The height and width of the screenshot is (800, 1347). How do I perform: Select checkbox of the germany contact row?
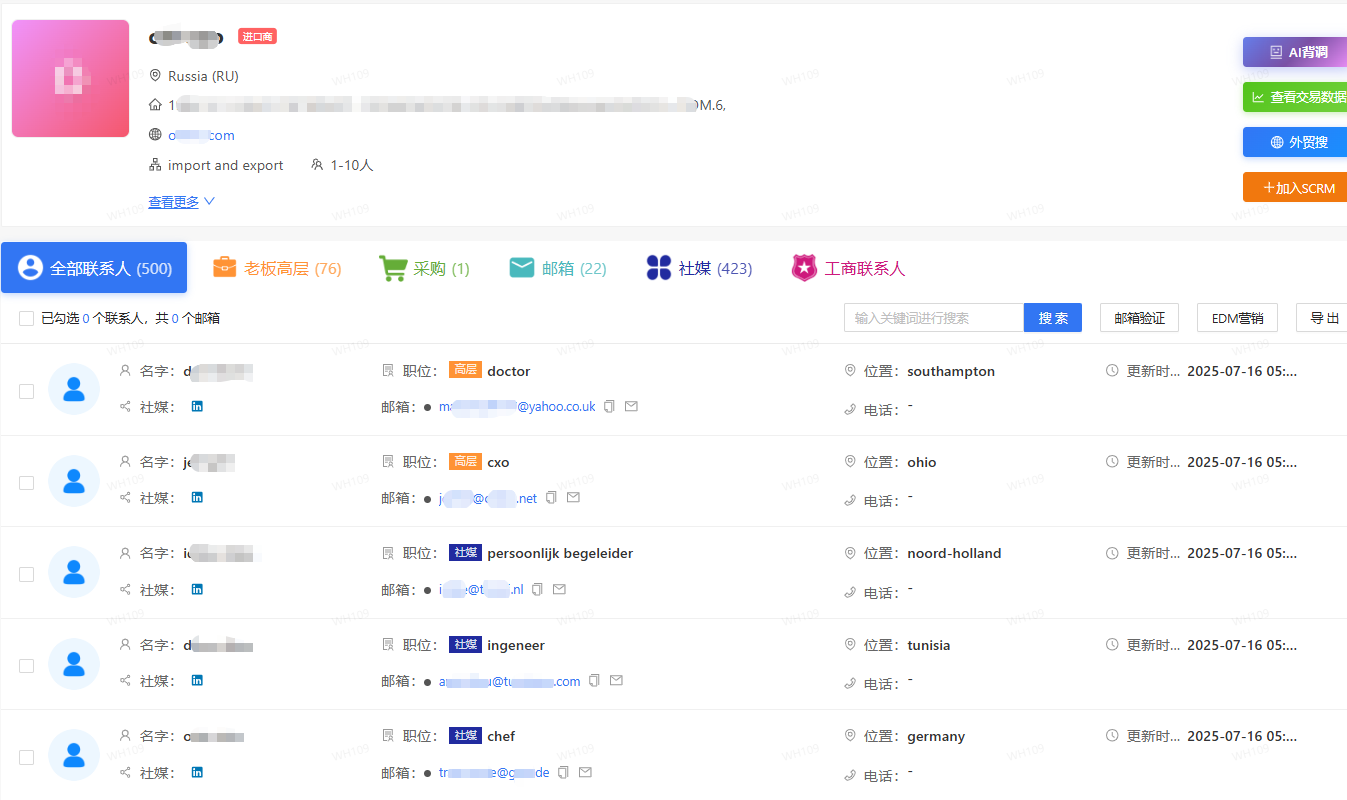pos(27,757)
